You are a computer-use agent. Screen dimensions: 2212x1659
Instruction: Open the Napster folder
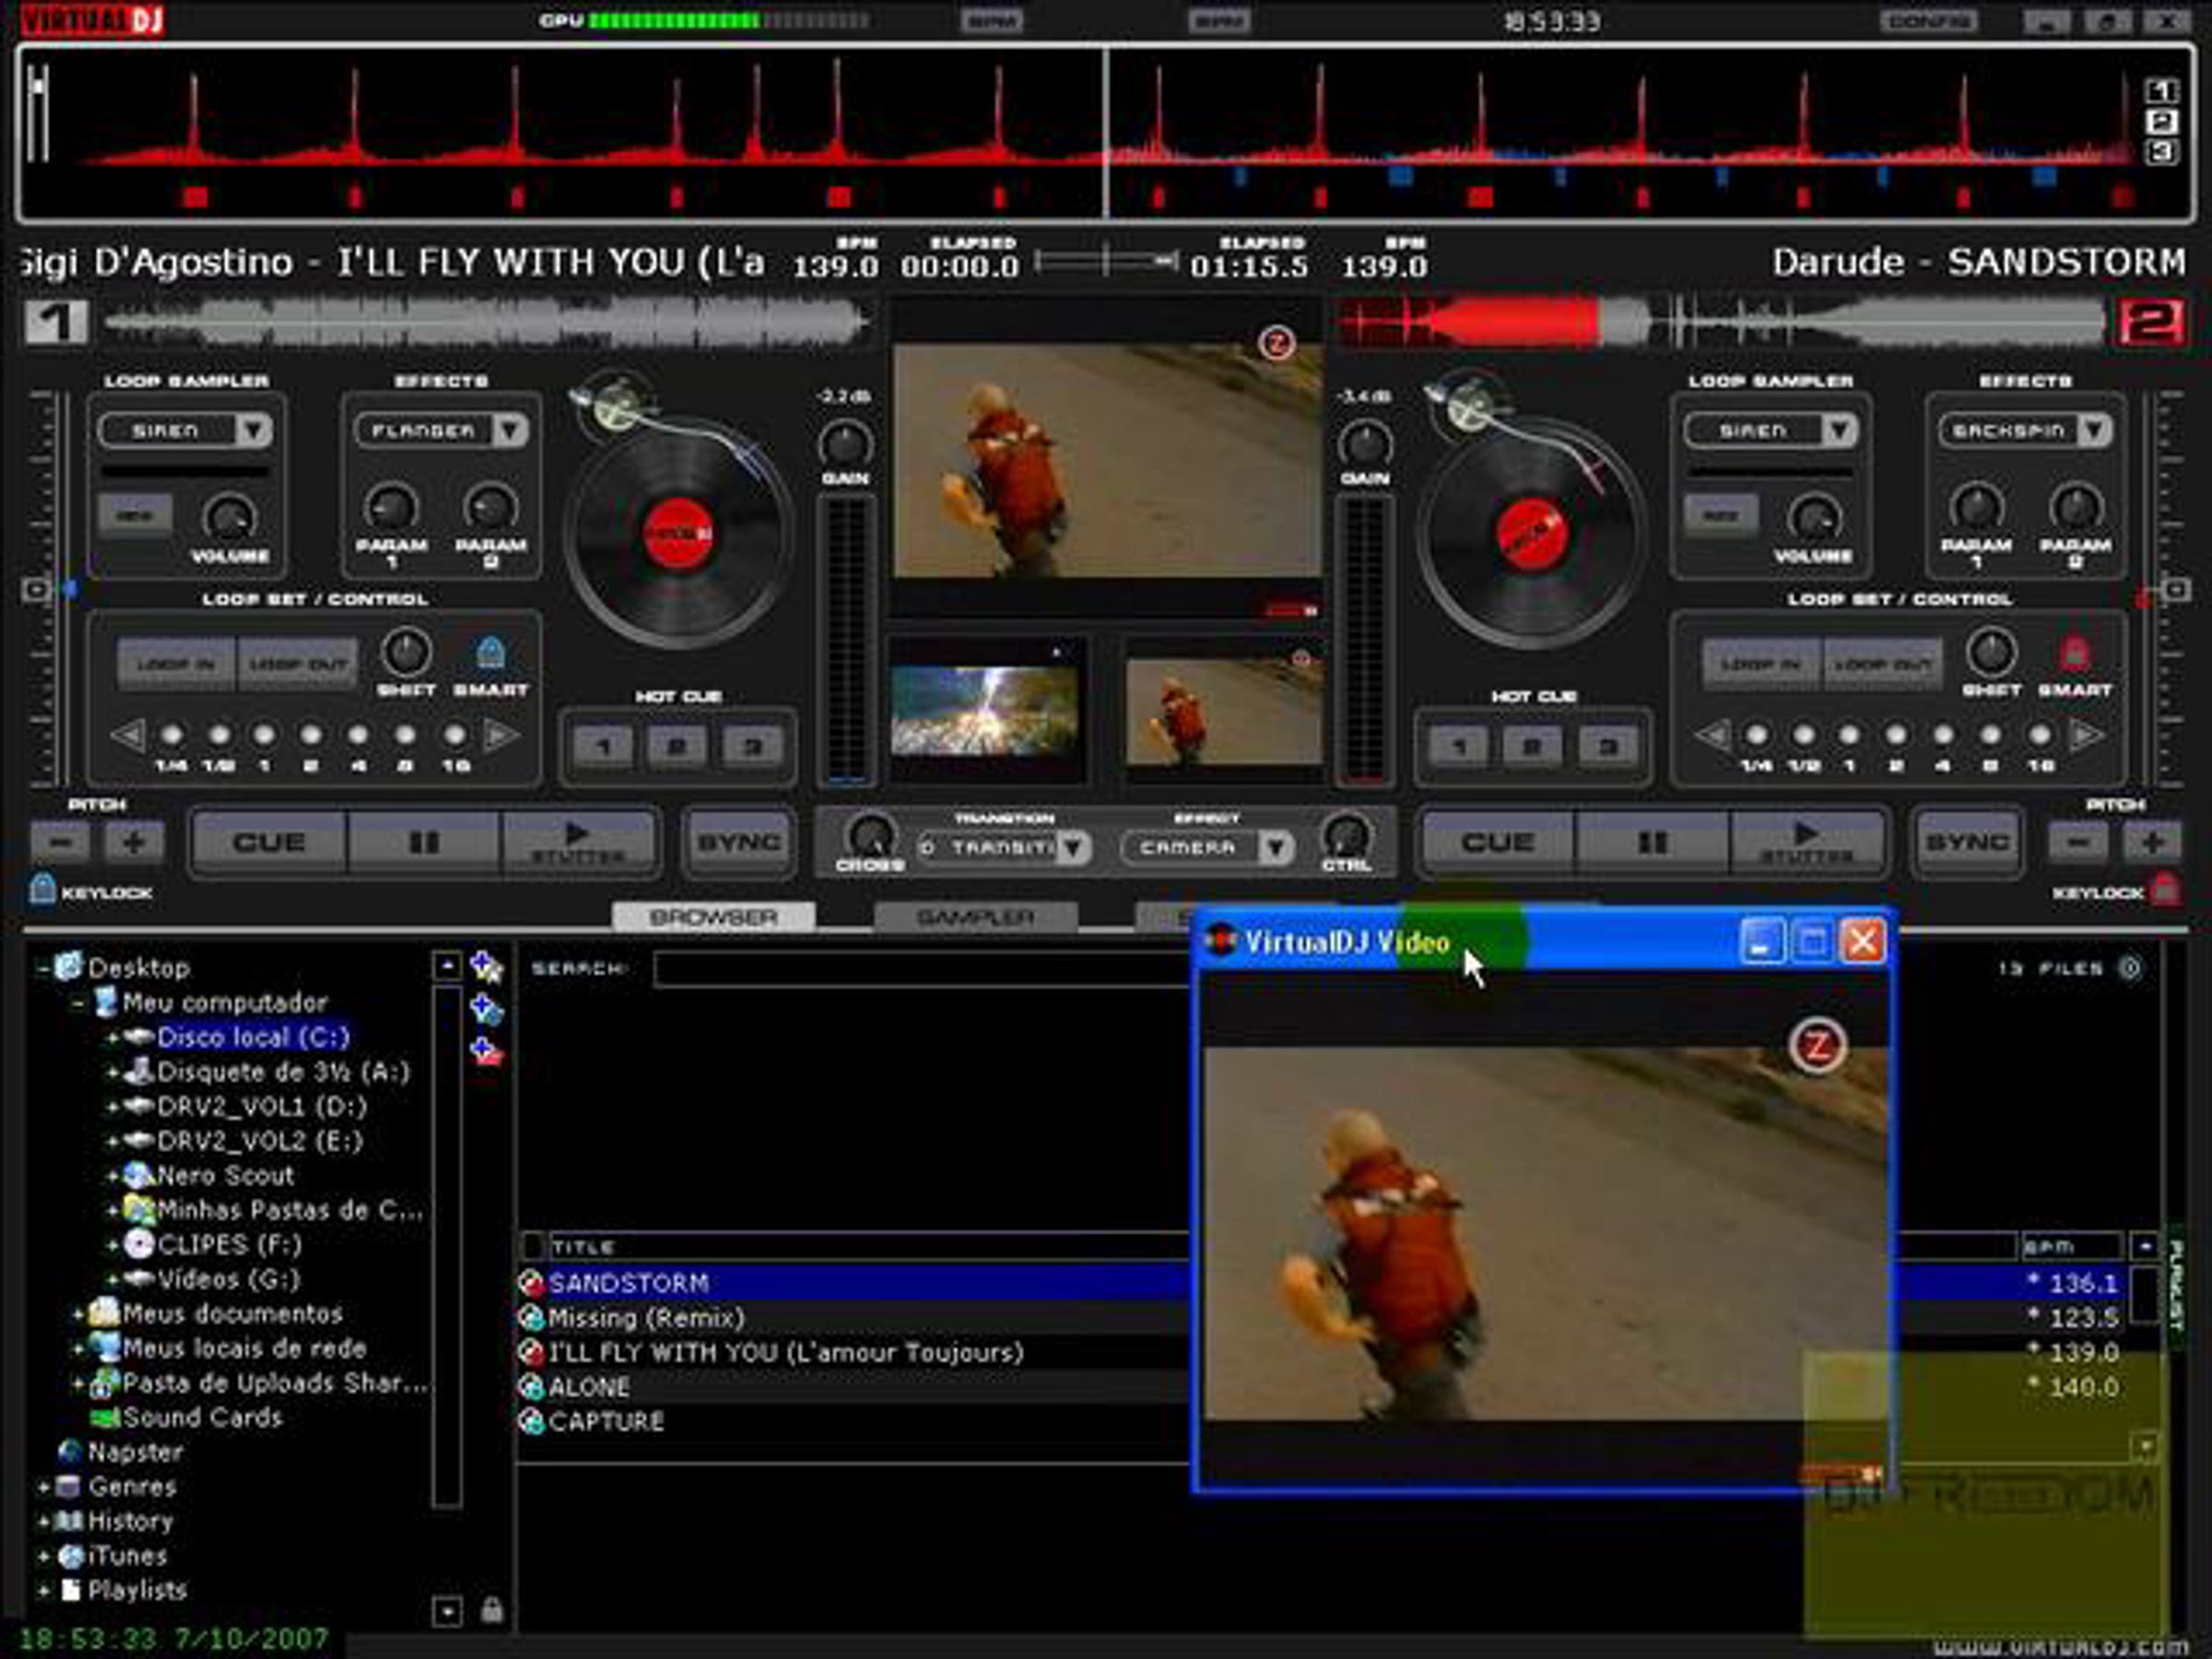(135, 1452)
